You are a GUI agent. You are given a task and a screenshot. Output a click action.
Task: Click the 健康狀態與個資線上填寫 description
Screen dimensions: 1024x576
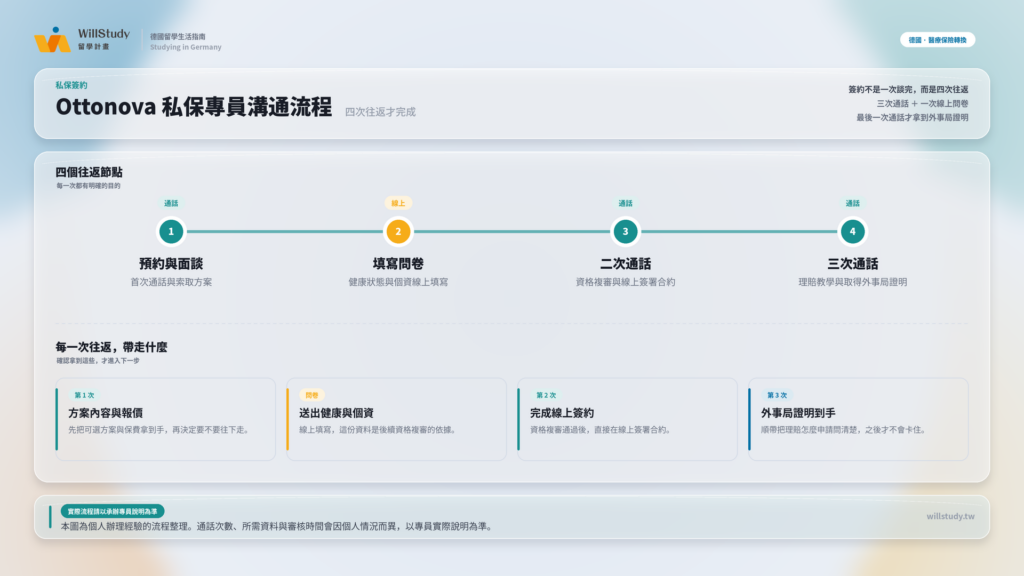point(398,282)
